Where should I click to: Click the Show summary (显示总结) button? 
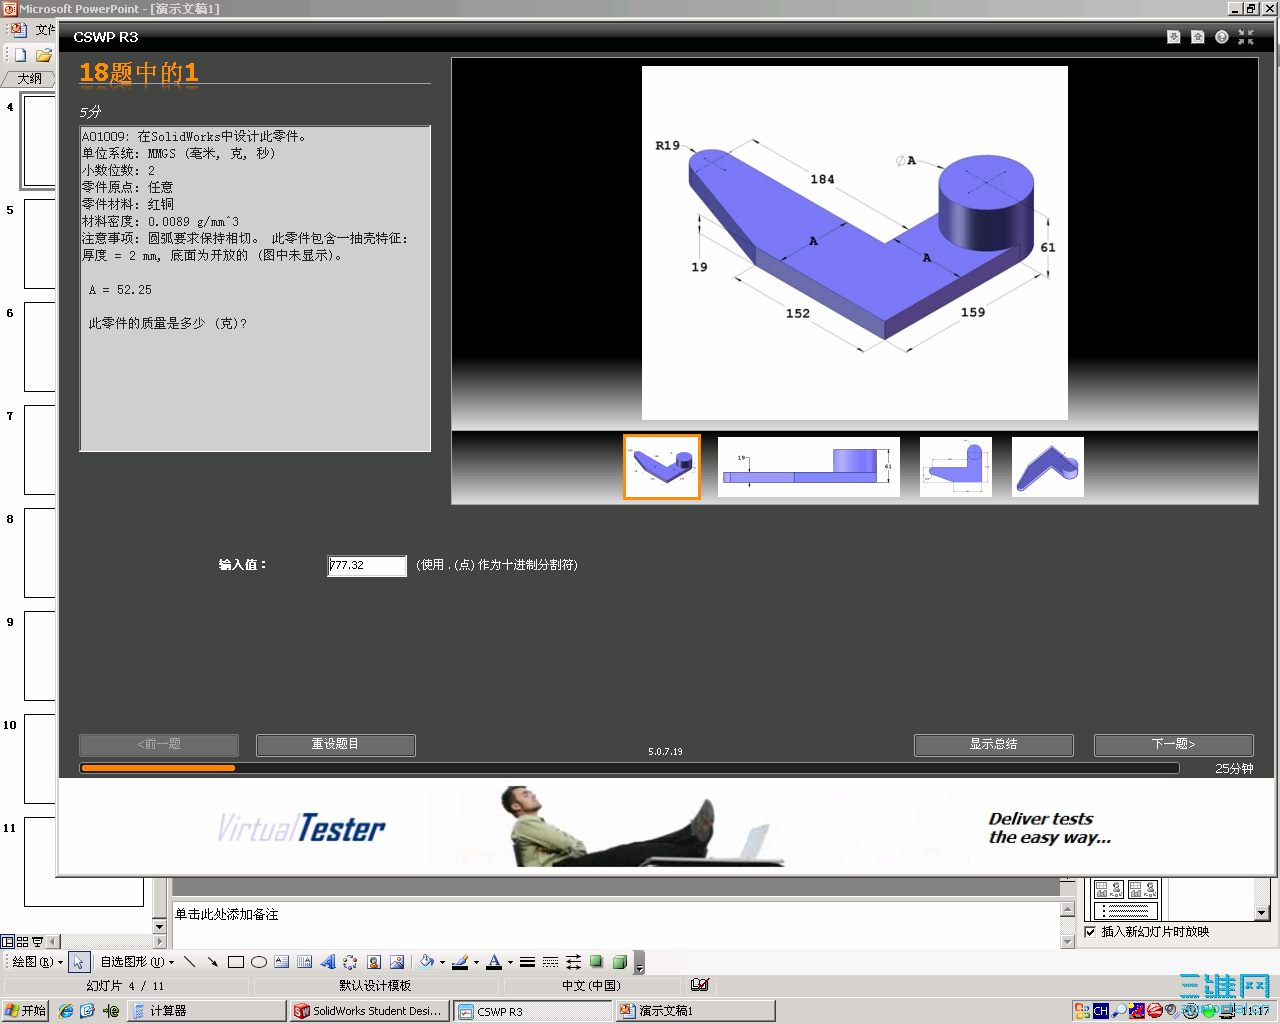click(994, 744)
